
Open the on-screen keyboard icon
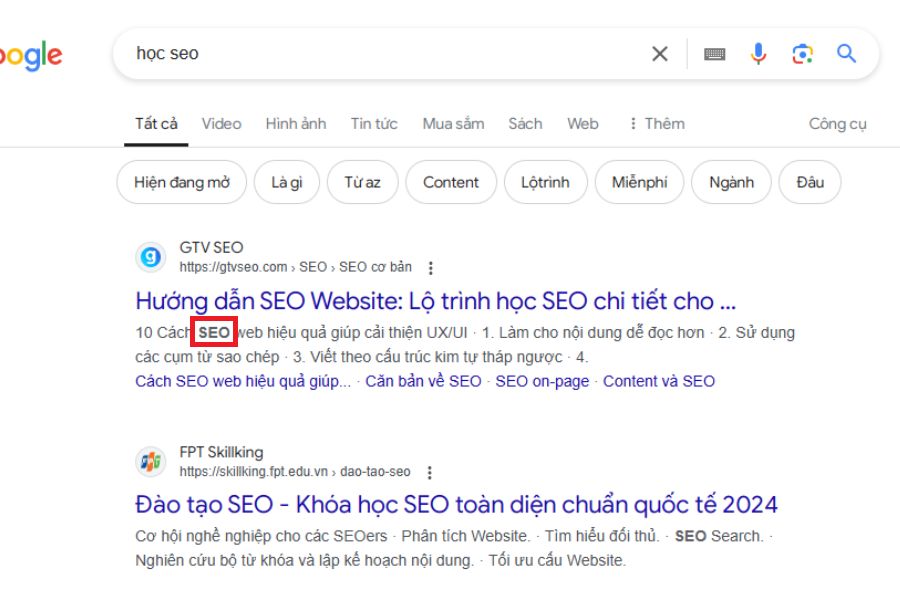[713, 54]
